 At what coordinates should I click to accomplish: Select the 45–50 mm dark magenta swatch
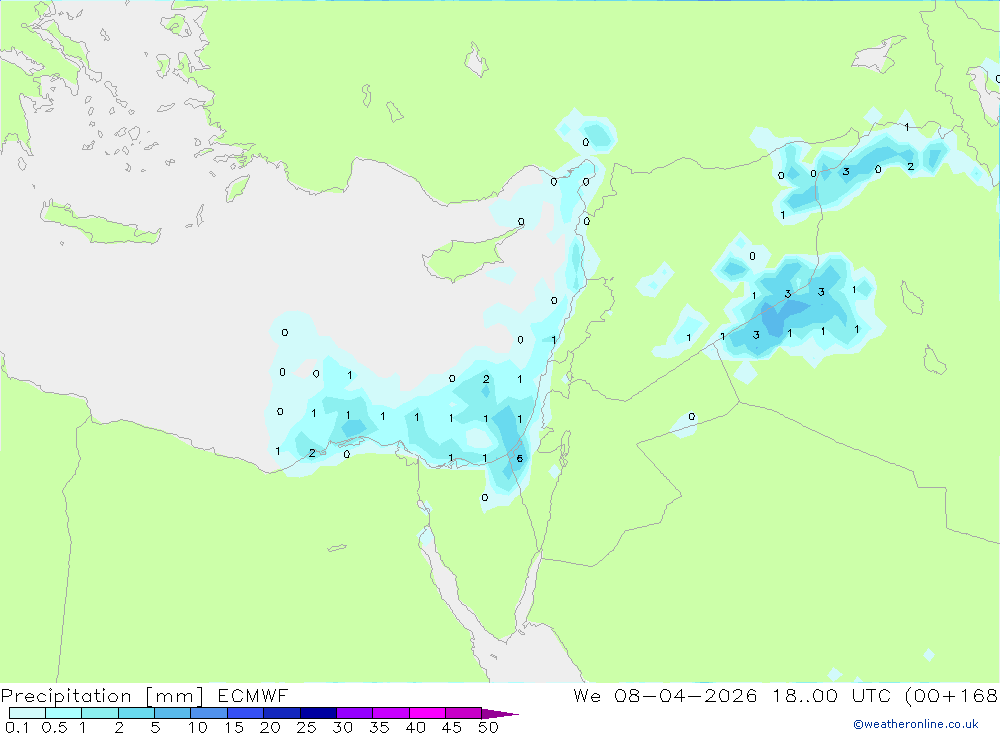463,713
